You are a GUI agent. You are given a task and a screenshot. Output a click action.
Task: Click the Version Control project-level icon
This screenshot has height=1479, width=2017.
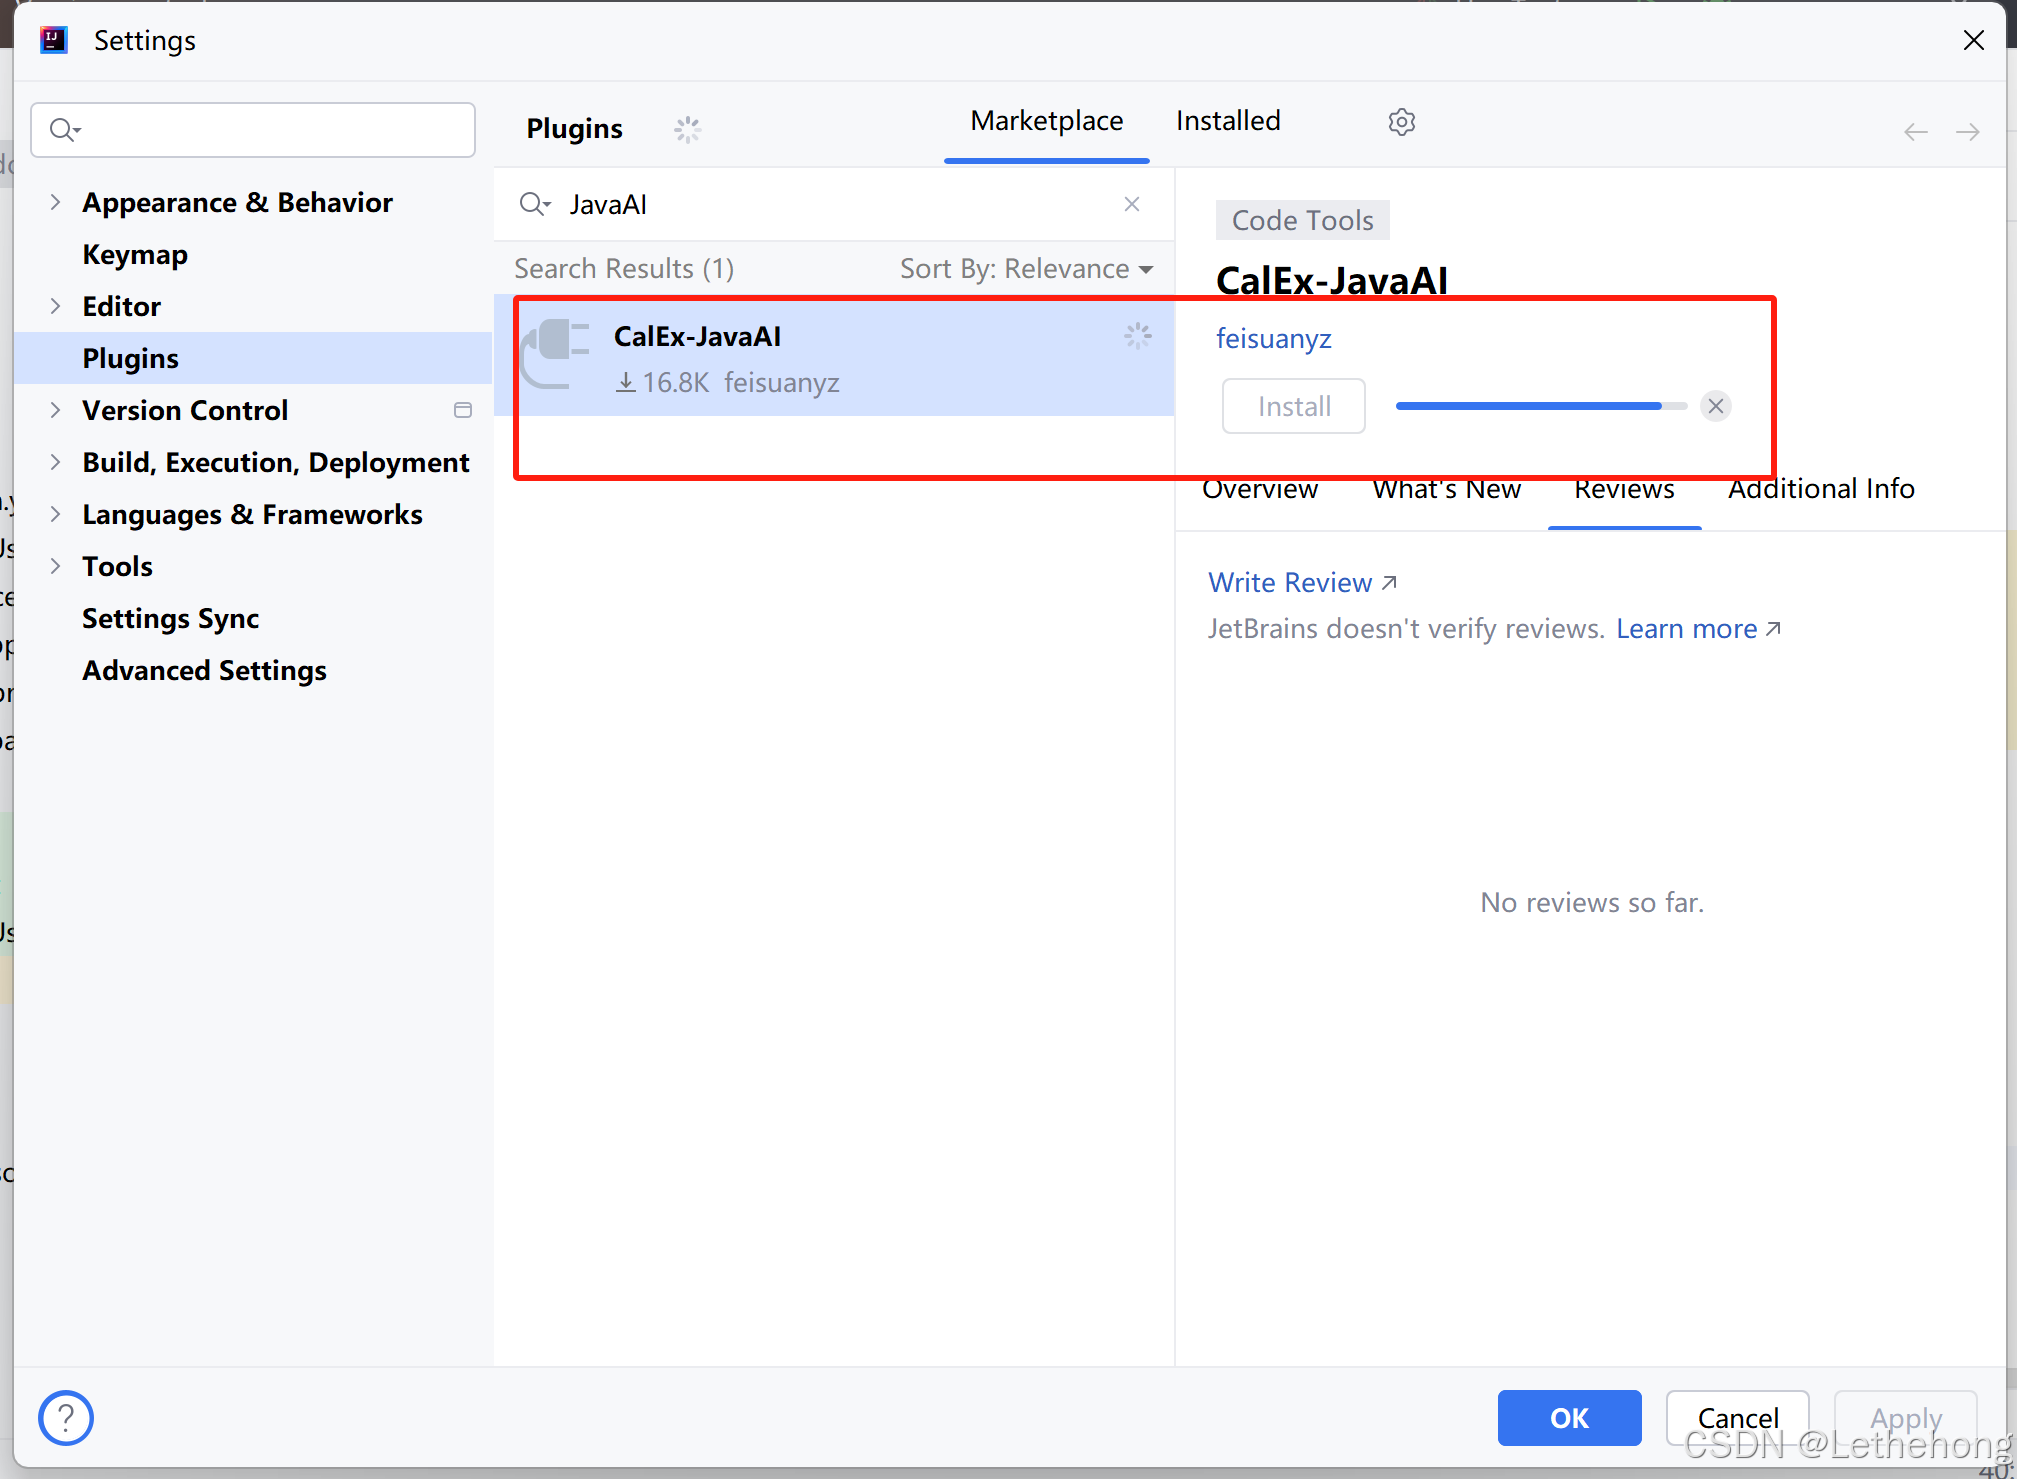point(462,410)
